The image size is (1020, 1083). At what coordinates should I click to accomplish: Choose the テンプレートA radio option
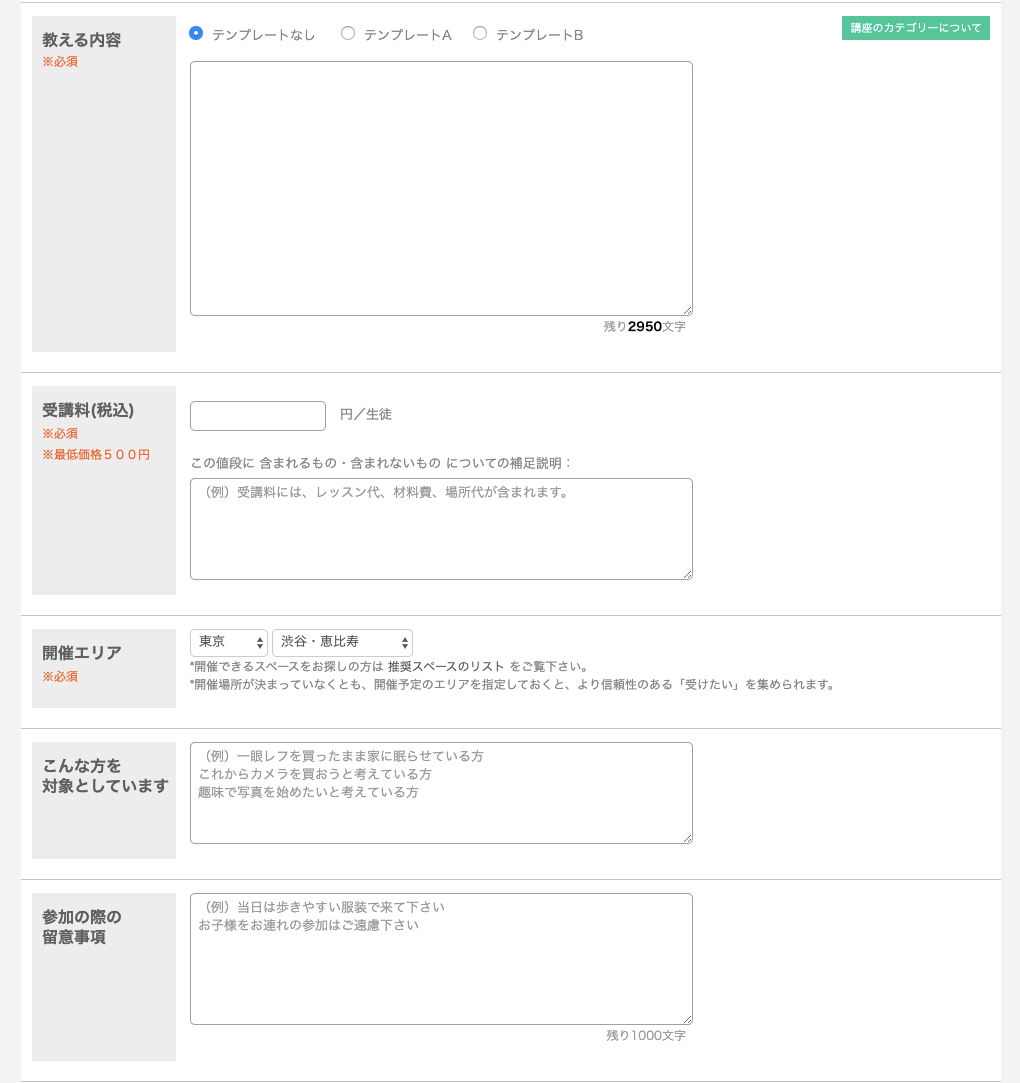pyautogui.click(x=348, y=33)
